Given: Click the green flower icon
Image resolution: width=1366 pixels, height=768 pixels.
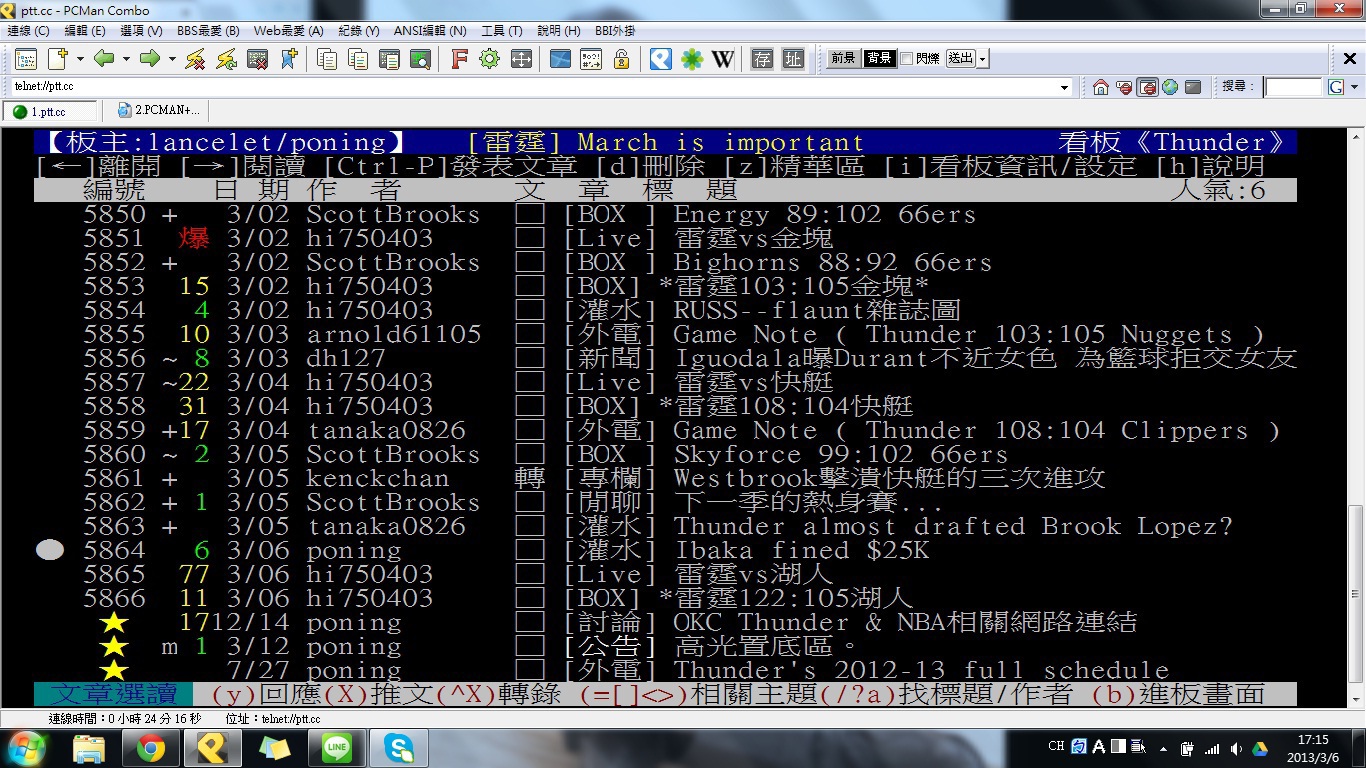Looking at the screenshot, I should point(692,59).
